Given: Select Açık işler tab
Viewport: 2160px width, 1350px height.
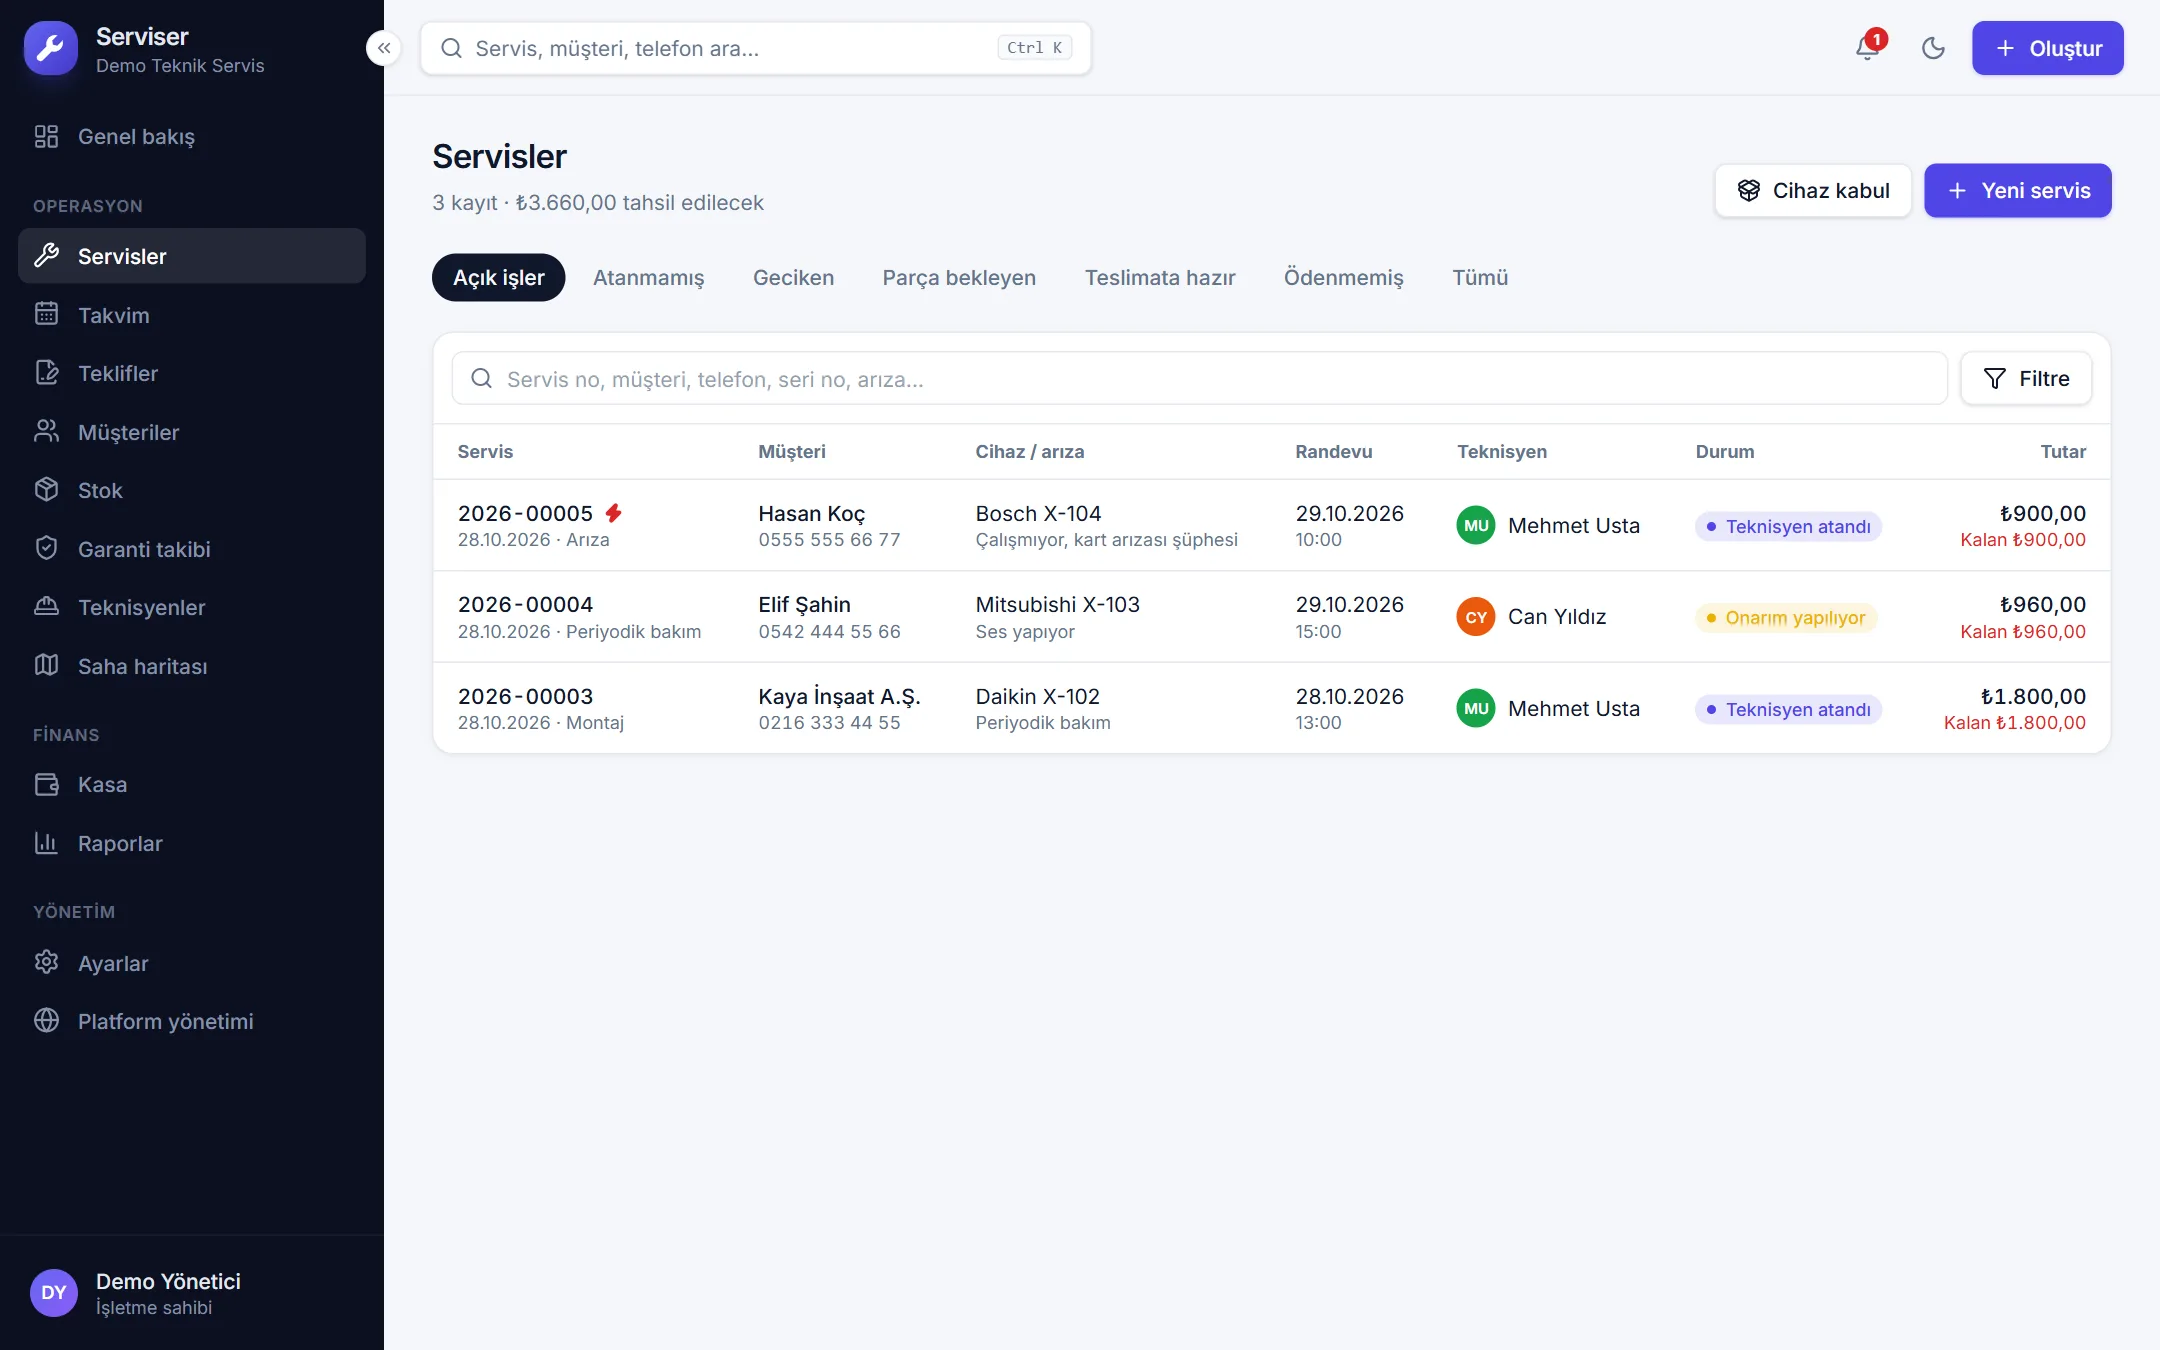Looking at the screenshot, I should tap(498, 277).
